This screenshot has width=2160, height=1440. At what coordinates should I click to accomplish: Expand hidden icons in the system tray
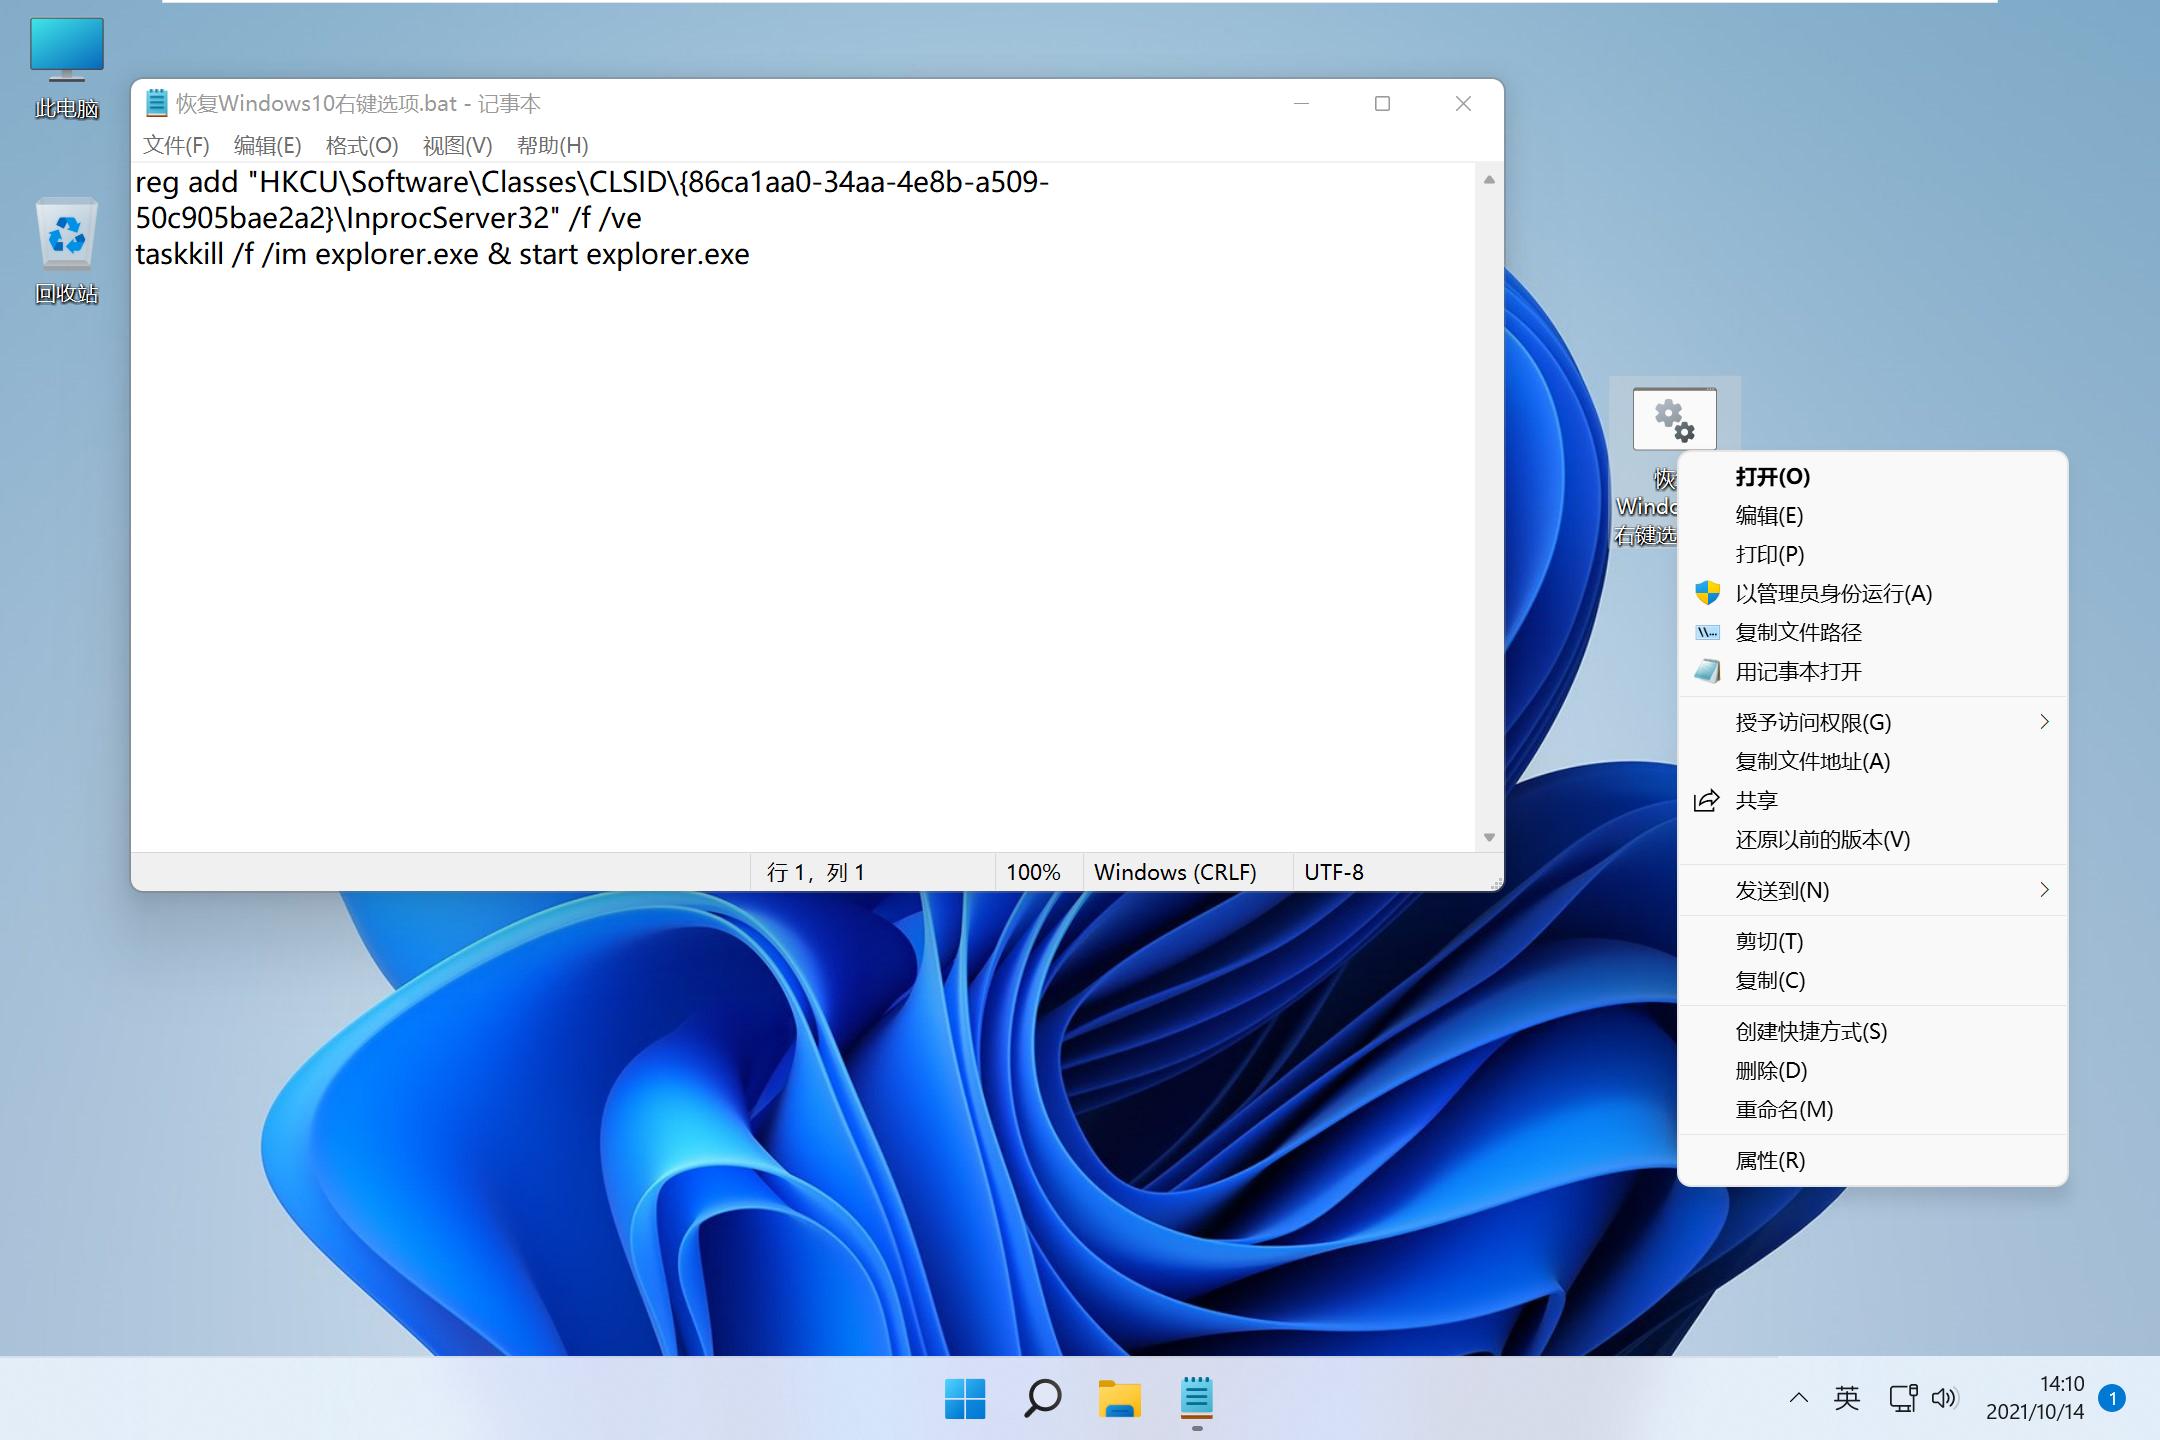coord(1798,1399)
